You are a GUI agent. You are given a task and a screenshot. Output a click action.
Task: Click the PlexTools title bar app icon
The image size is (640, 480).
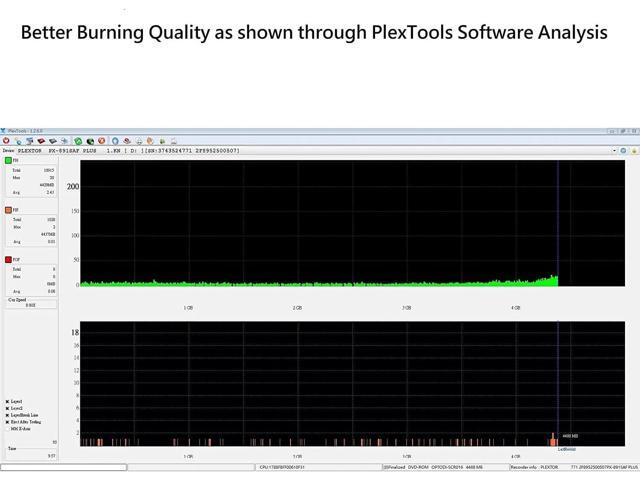pyautogui.click(x=3, y=131)
